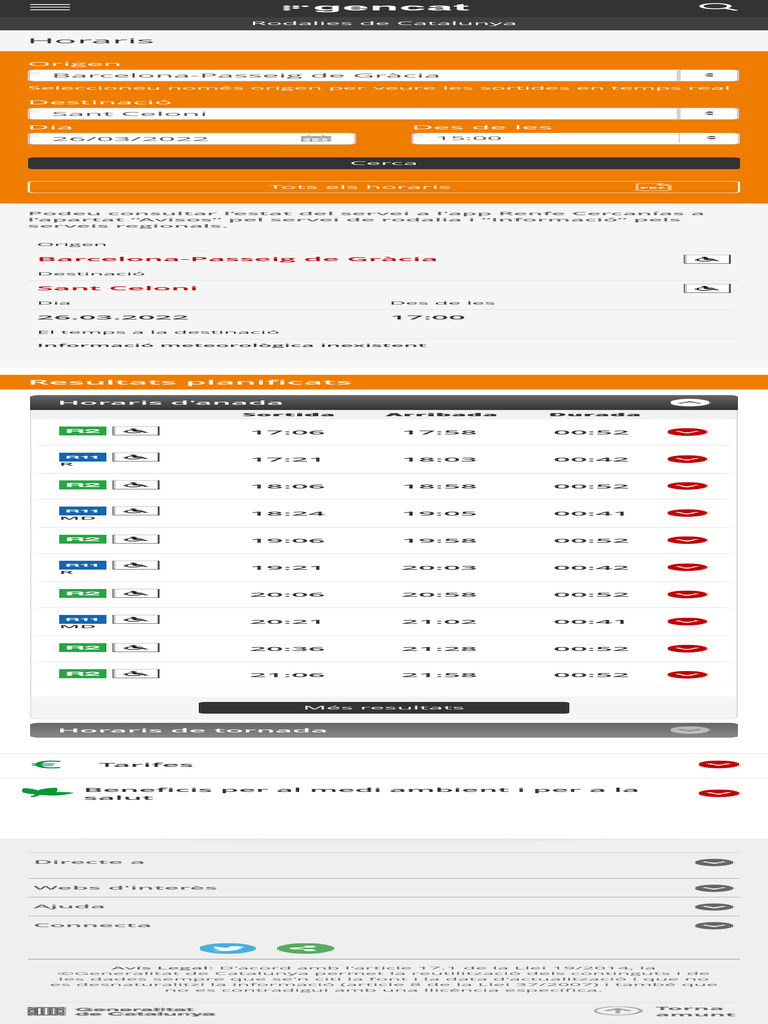This screenshot has height=1024, width=768.
Task: Click wheelchair icon on 17:21 row
Action: (x=136, y=457)
